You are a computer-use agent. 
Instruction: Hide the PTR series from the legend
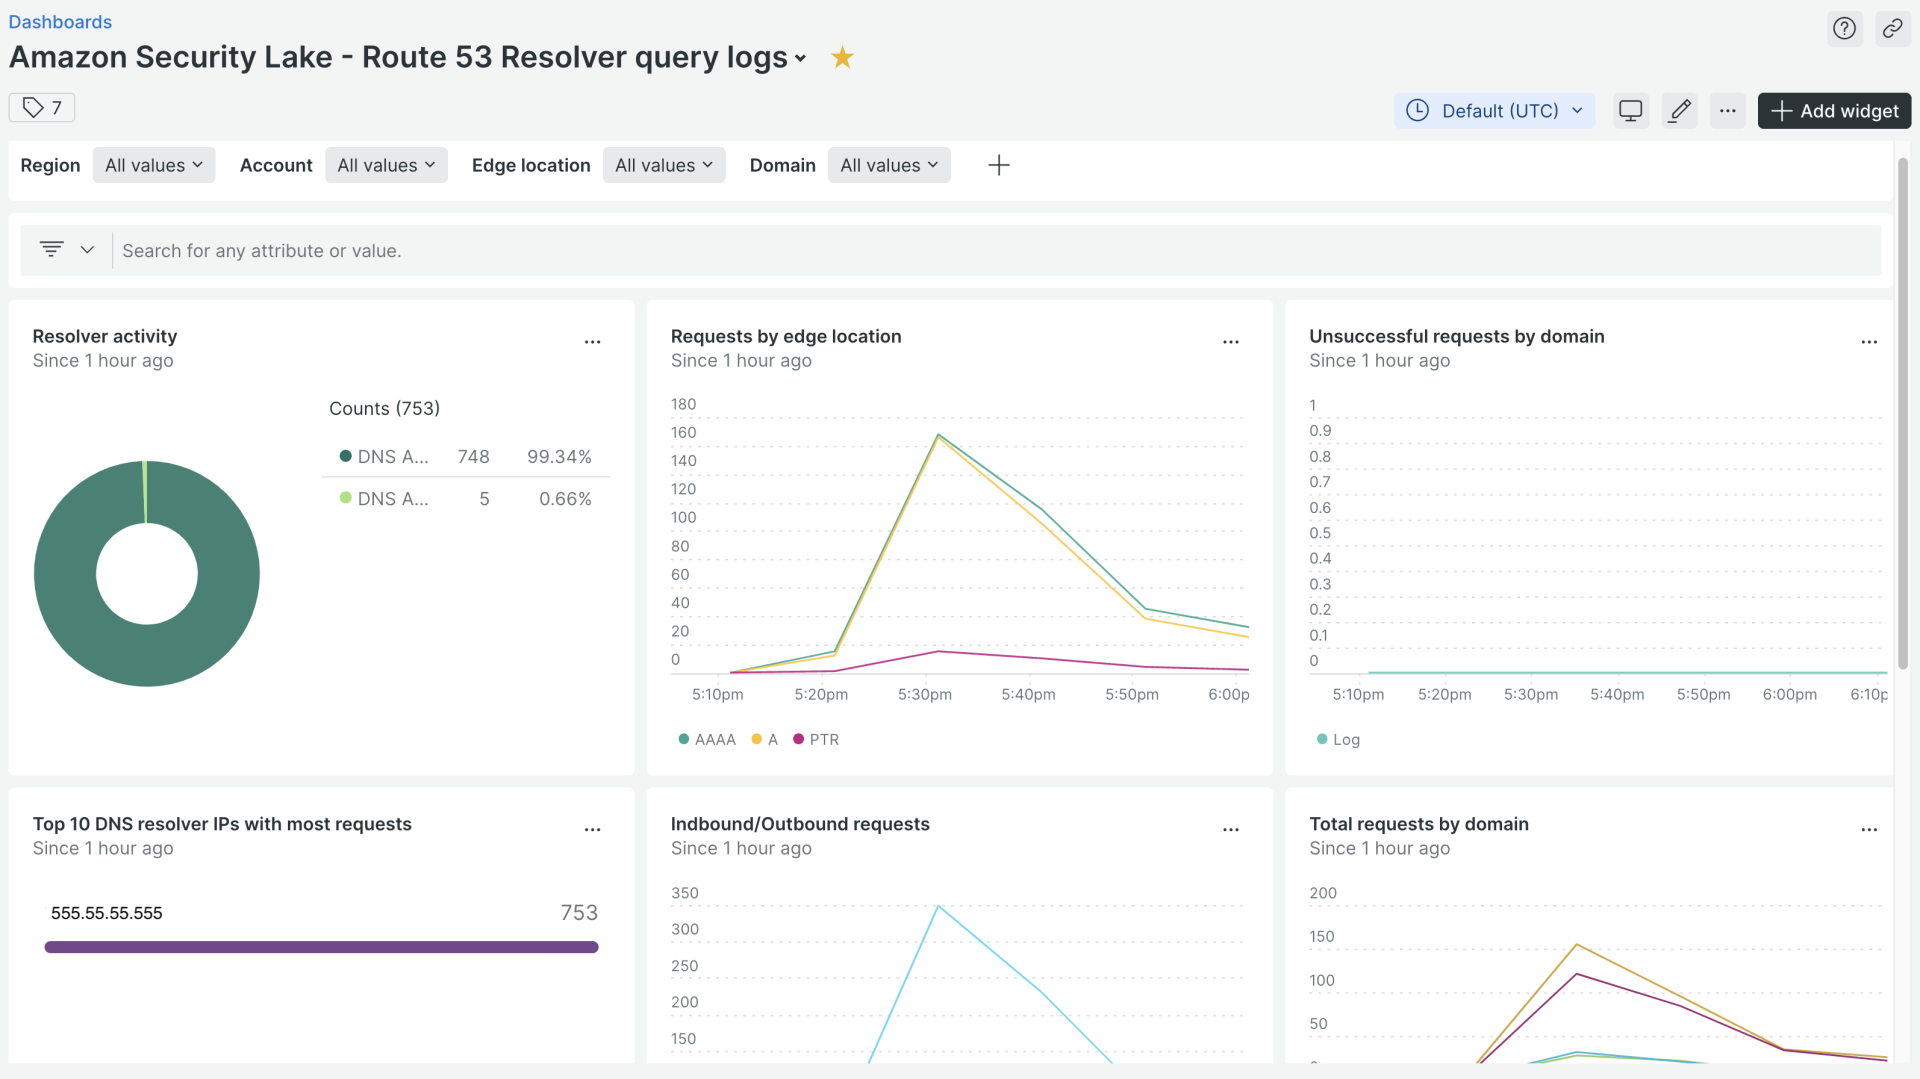tap(816, 739)
